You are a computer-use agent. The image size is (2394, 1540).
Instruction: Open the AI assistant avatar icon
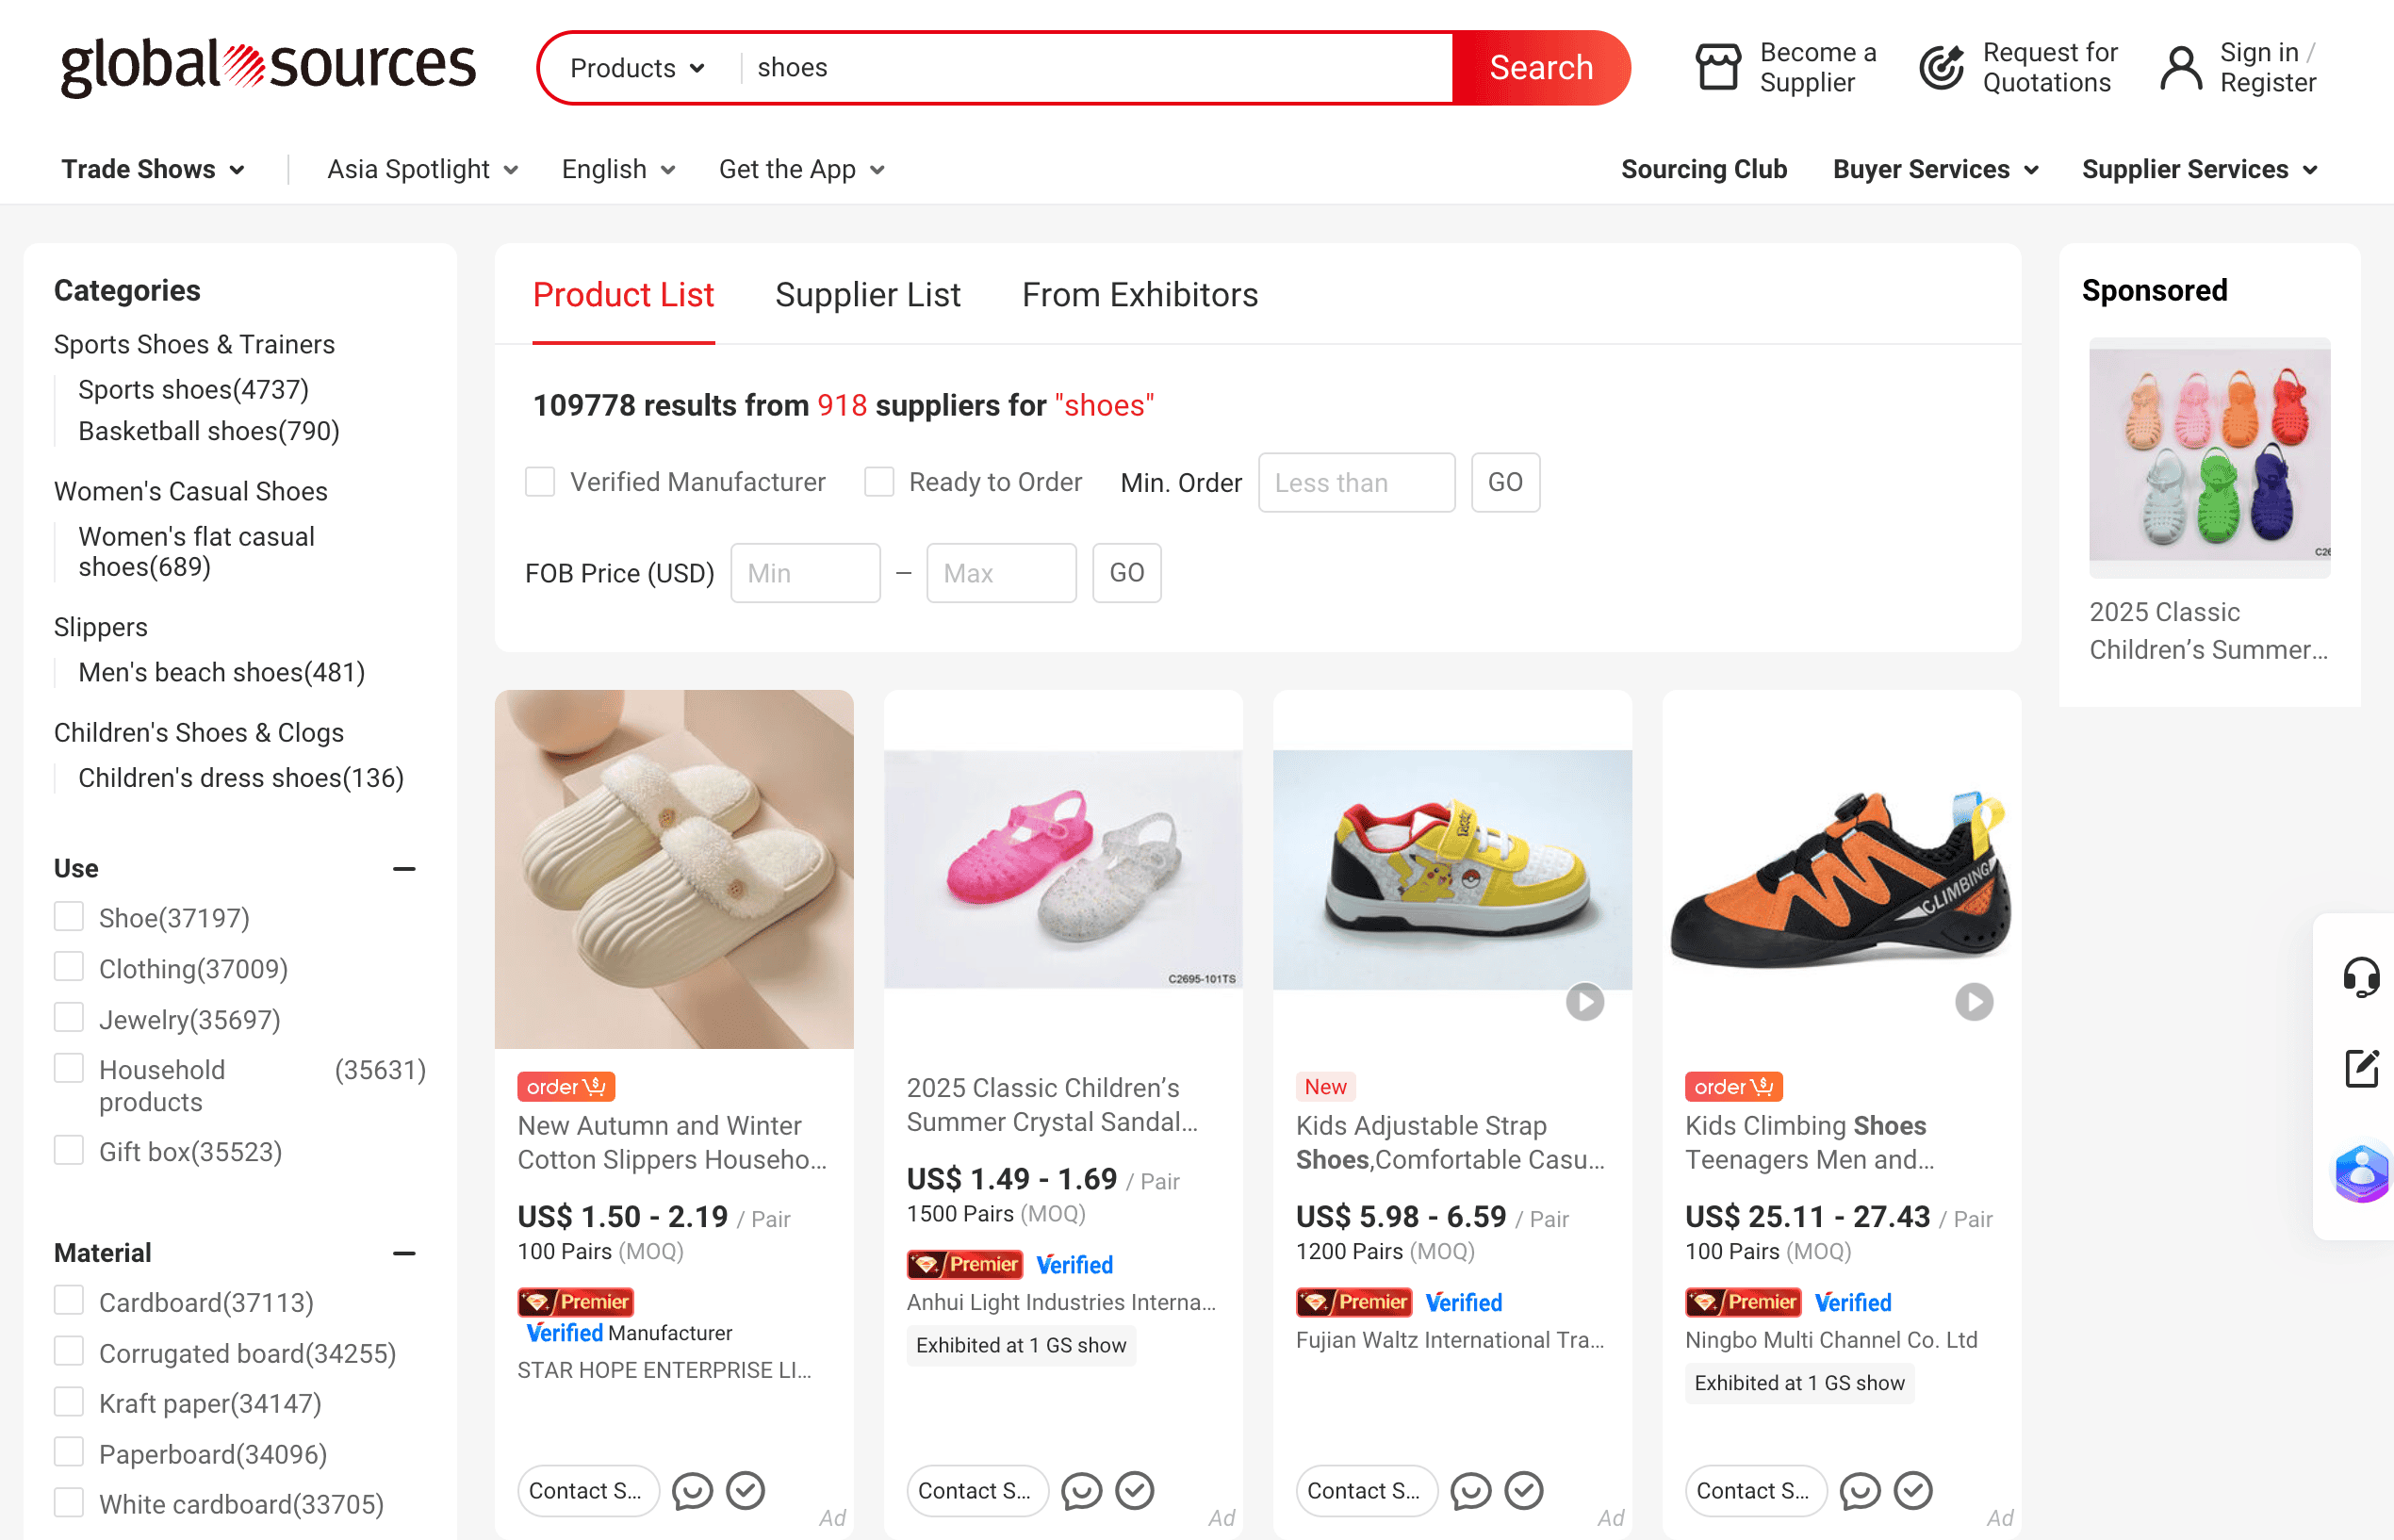[2361, 1173]
